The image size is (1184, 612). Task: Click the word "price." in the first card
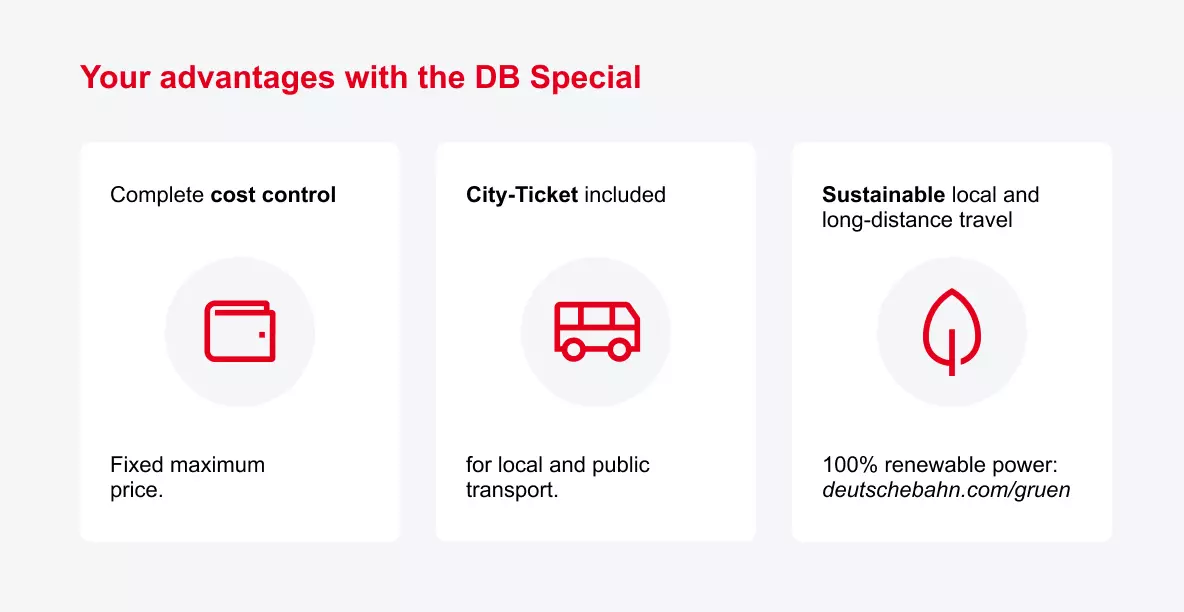point(136,491)
